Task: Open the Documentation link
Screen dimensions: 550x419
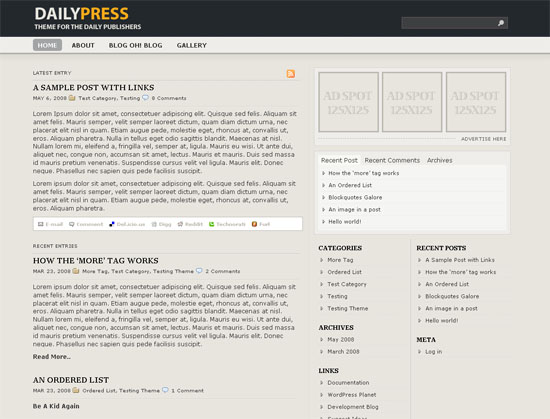Action: click(348, 383)
